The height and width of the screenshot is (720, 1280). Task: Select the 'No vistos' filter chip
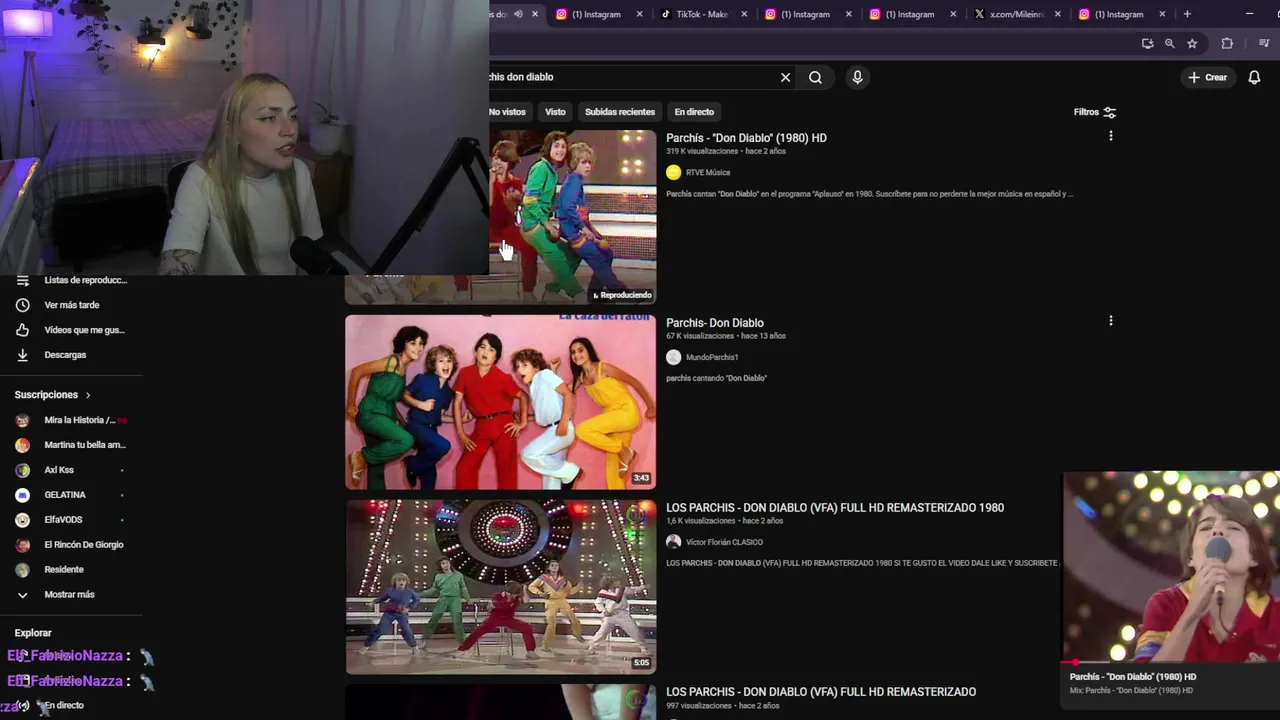(x=508, y=112)
